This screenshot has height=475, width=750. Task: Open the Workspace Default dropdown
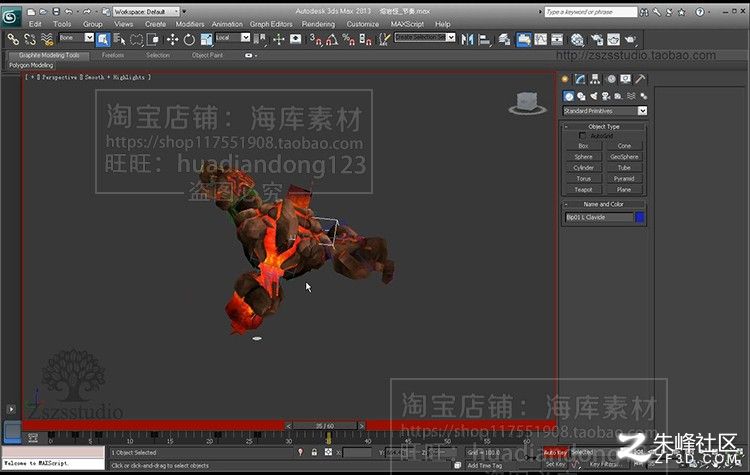(146, 11)
